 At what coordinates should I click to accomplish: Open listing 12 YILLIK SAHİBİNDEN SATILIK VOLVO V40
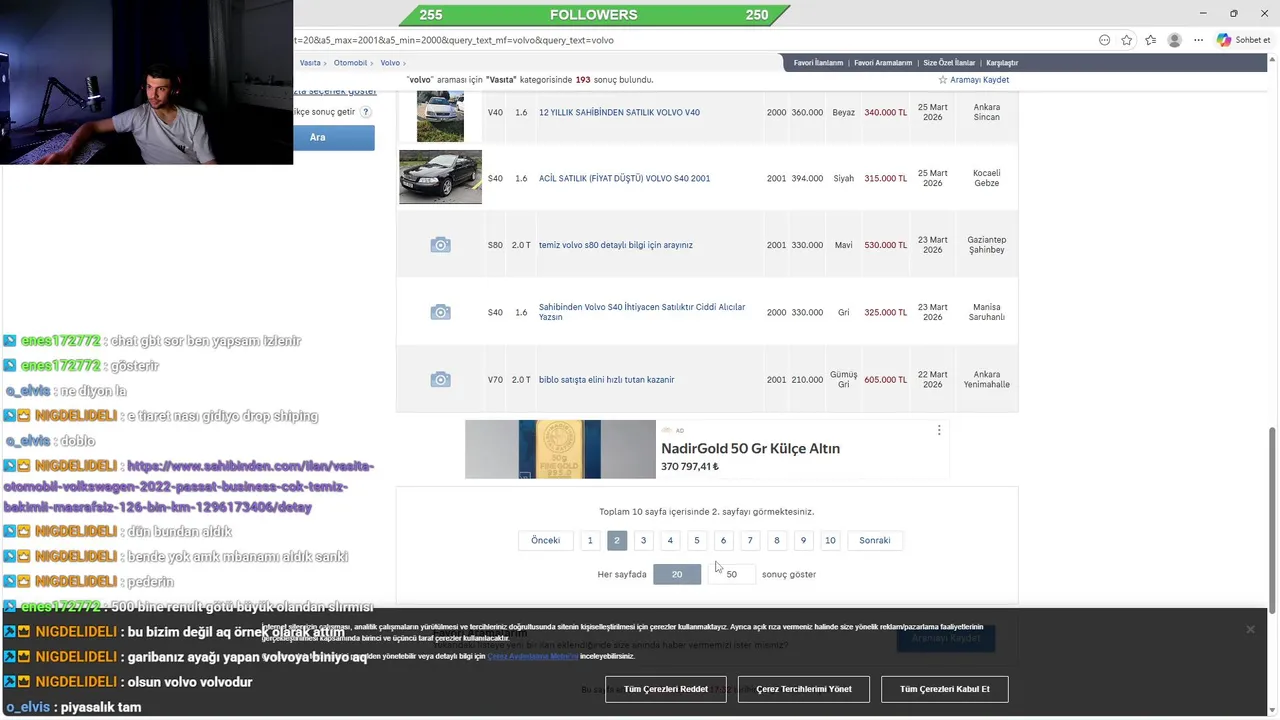tap(619, 113)
